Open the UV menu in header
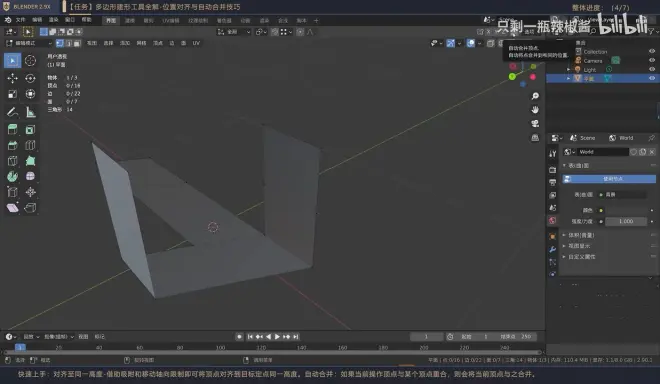660x384 pixels. point(196,43)
